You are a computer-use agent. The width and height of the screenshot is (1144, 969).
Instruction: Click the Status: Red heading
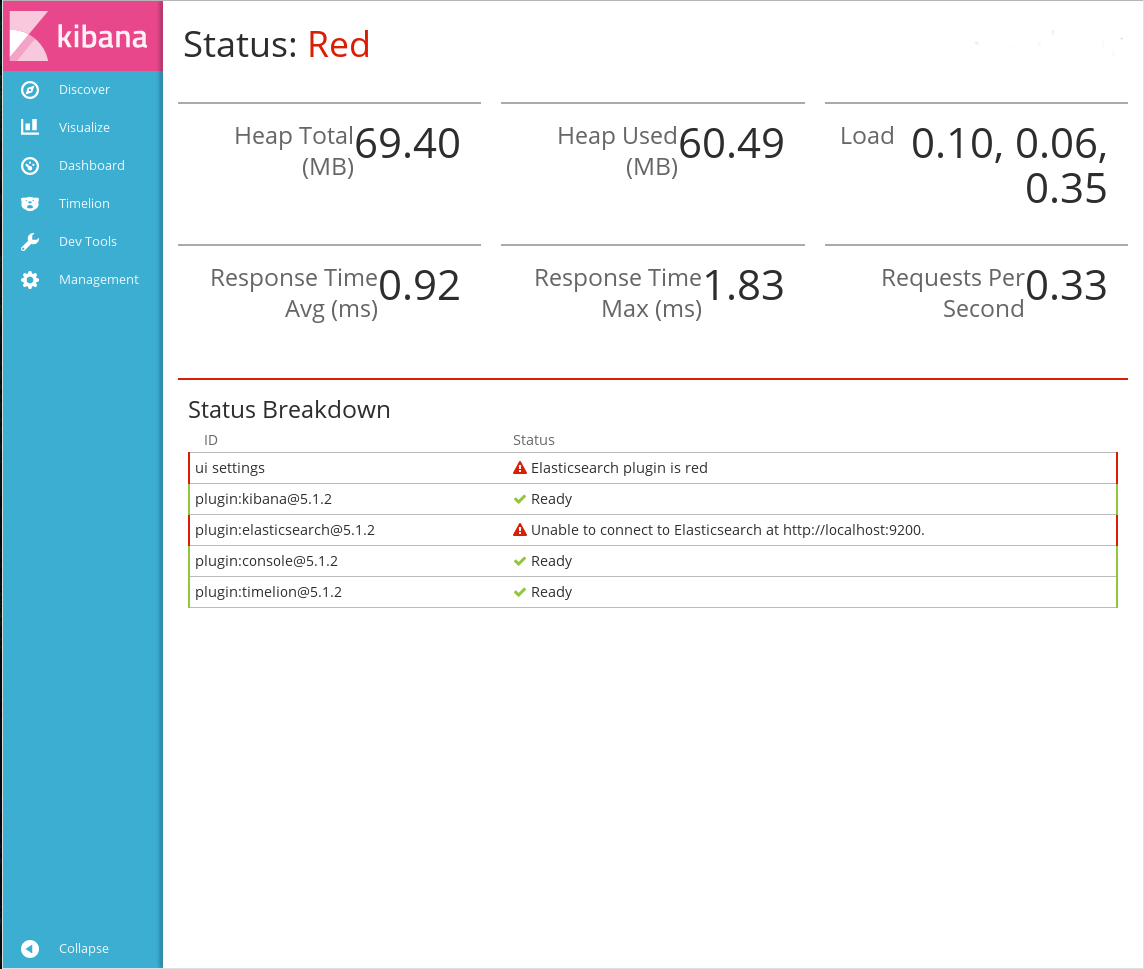point(277,45)
